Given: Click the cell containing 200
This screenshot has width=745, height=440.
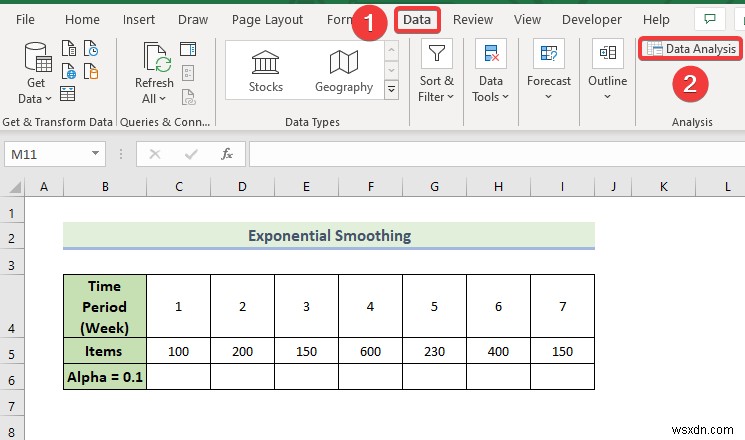Looking at the screenshot, I should [x=242, y=351].
